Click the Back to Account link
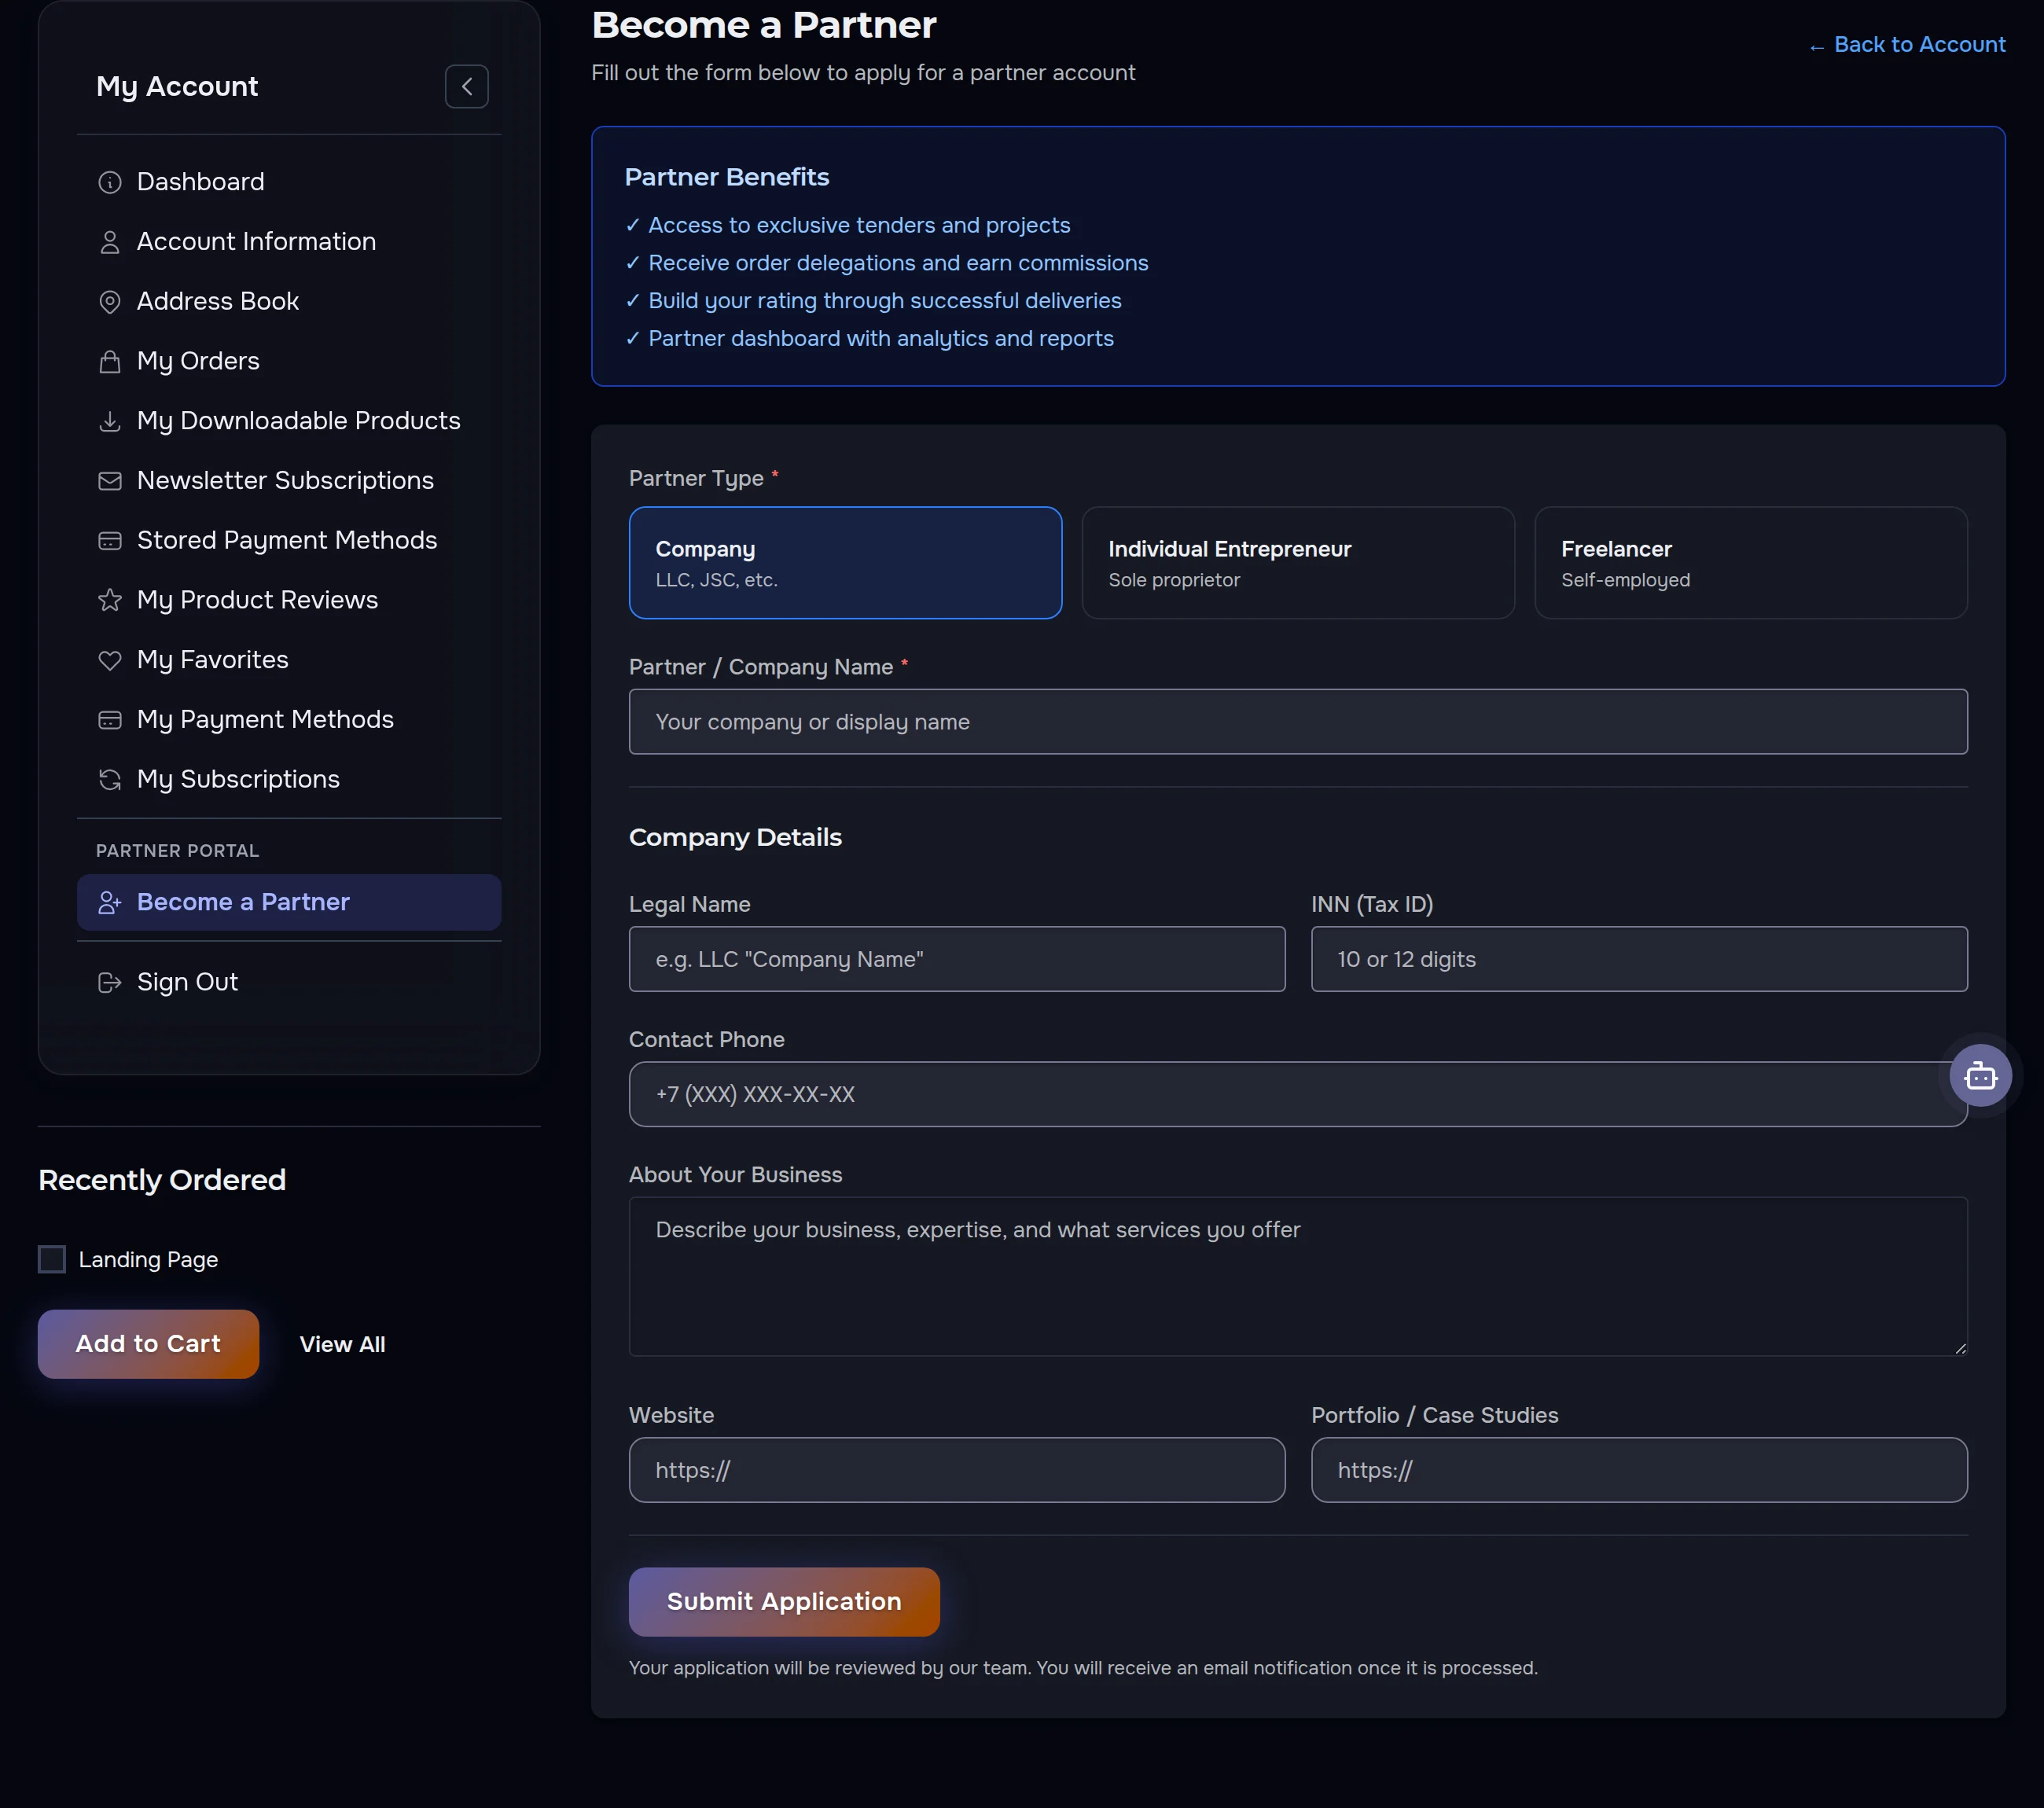This screenshot has height=1808, width=2044. (1907, 45)
